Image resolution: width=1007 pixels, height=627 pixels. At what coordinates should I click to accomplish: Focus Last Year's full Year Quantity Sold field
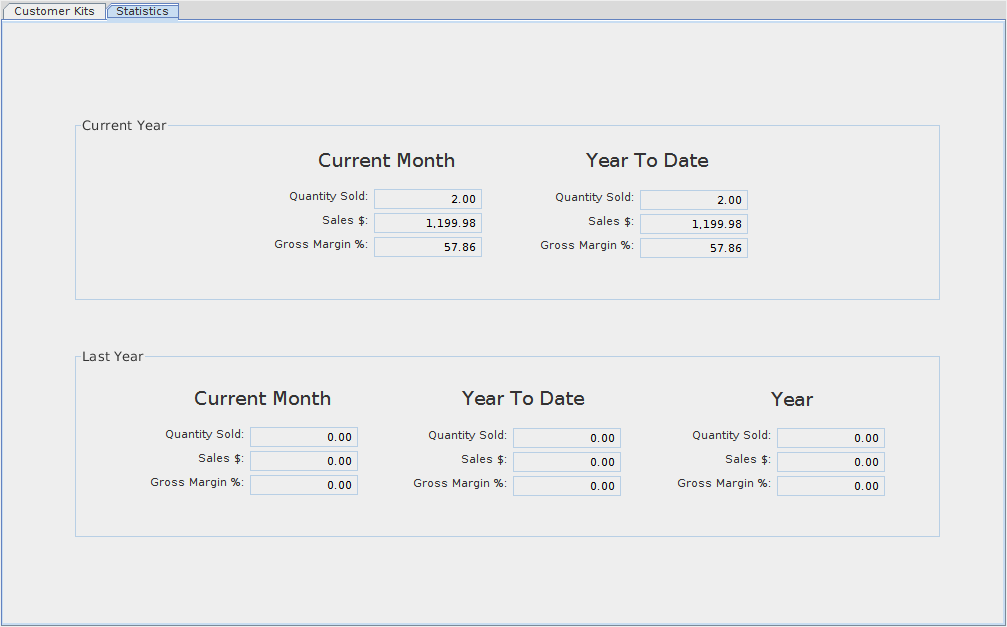(x=830, y=438)
